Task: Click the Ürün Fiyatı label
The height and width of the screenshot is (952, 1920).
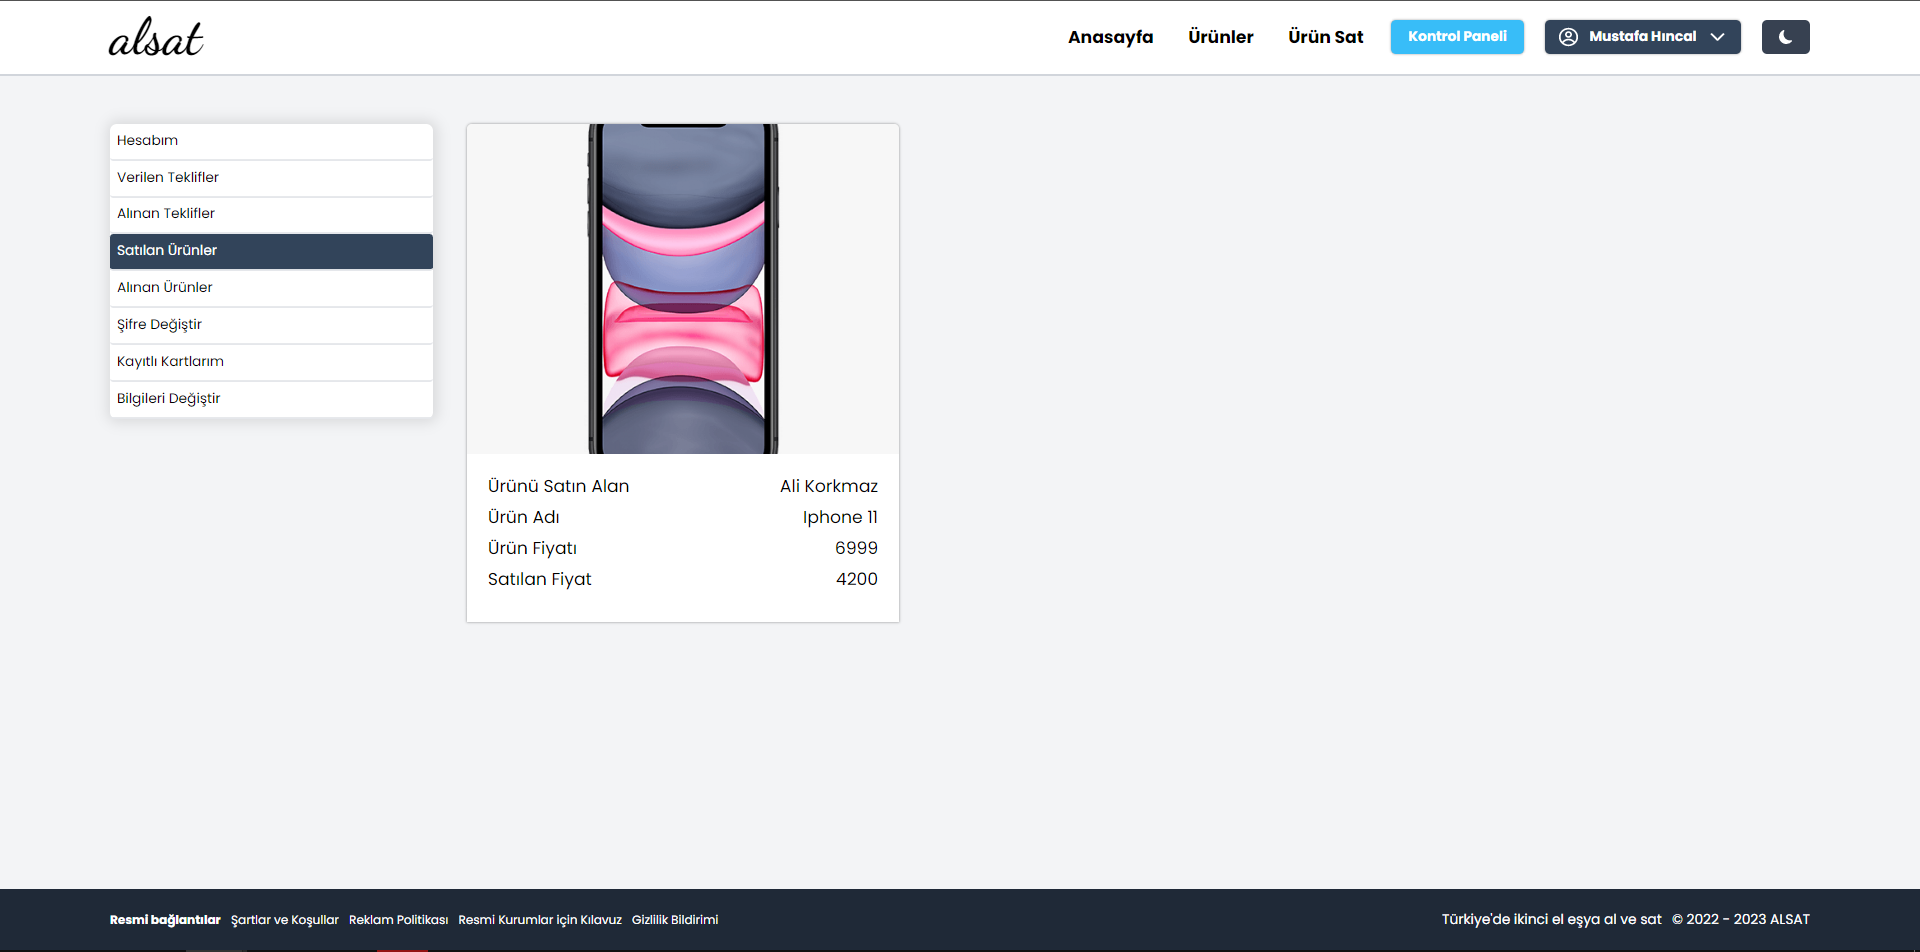Action: tap(532, 548)
